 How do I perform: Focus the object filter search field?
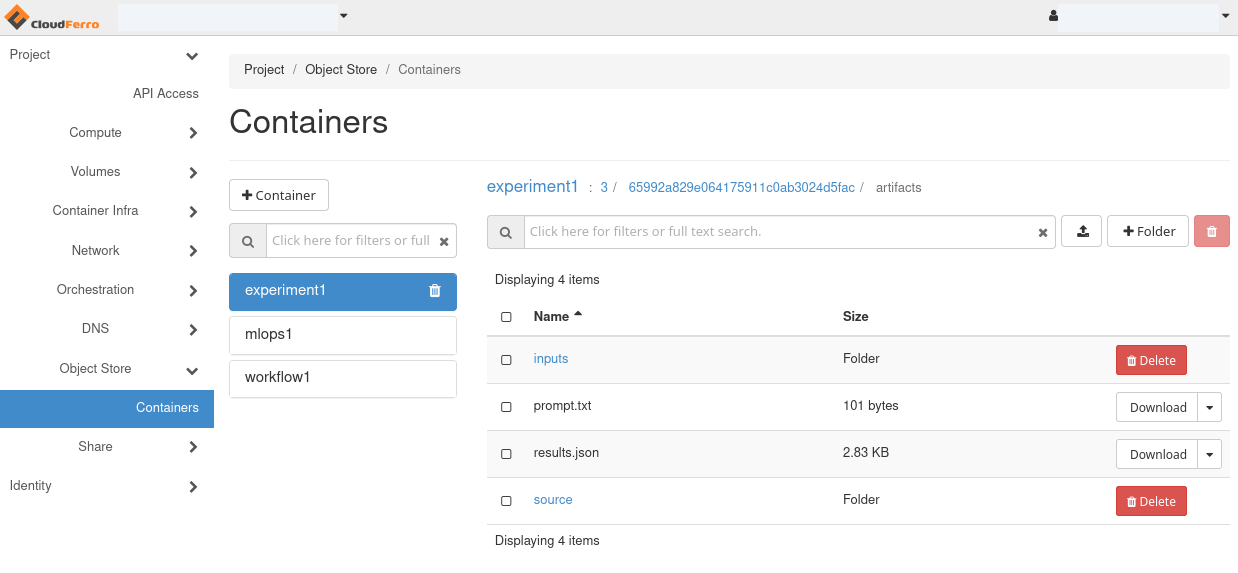coord(780,232)
